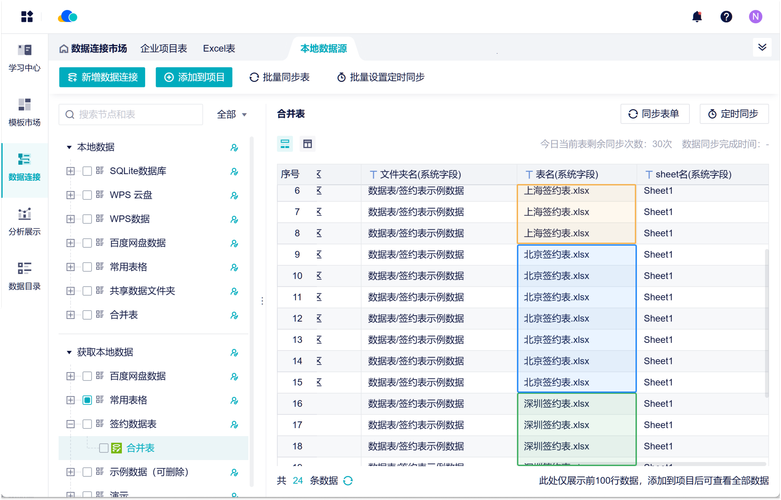Expand the SQLite数据库 node
Viewport: 781px width, 500px height.
71,171
